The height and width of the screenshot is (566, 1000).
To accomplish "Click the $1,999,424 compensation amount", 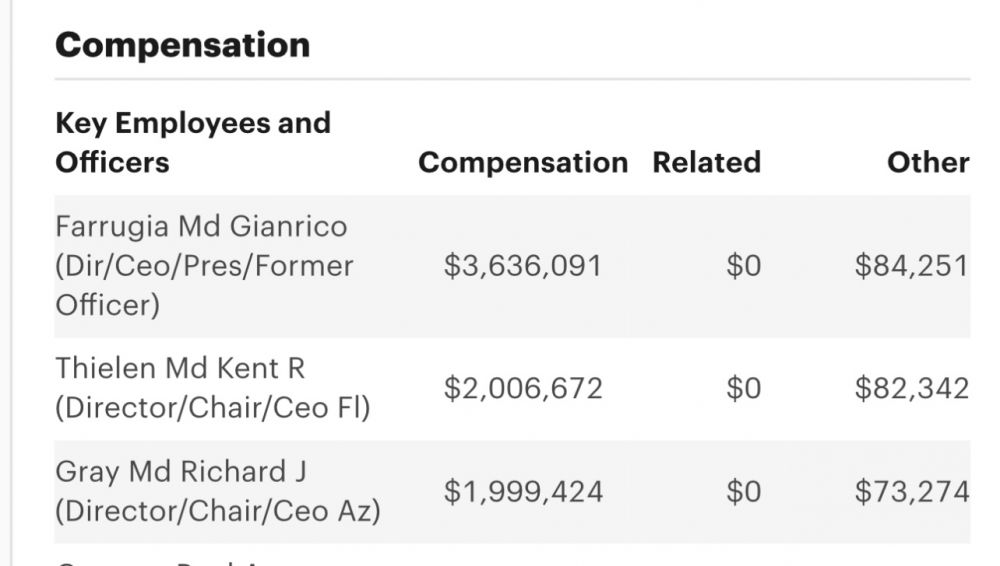I will tap(523, 491).
